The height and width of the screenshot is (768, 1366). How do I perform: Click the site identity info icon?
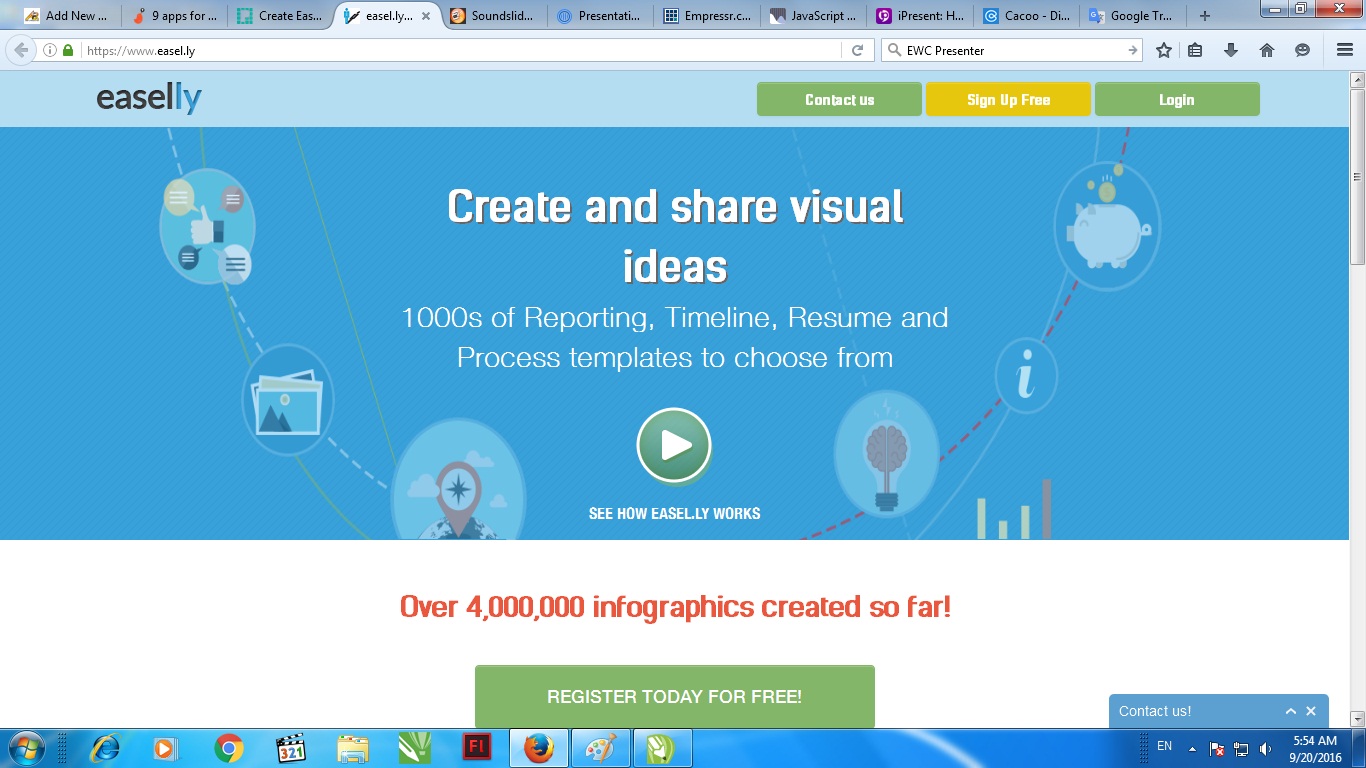click(50, 50)
